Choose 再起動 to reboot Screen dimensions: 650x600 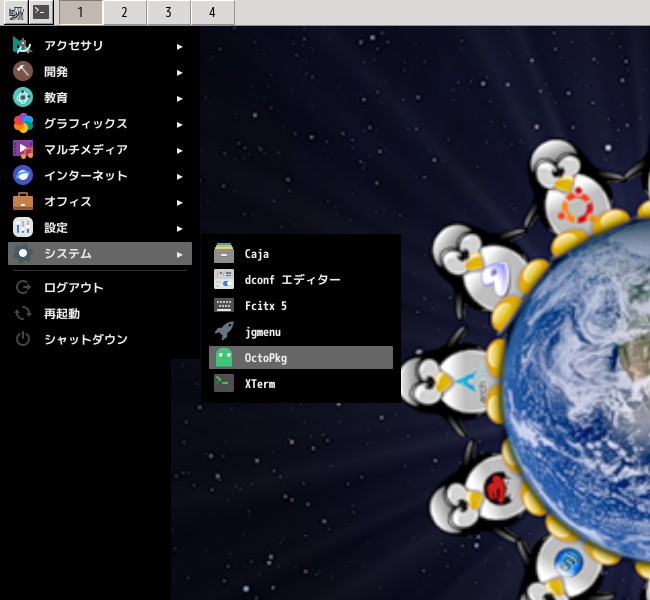[x=100, y=313]
